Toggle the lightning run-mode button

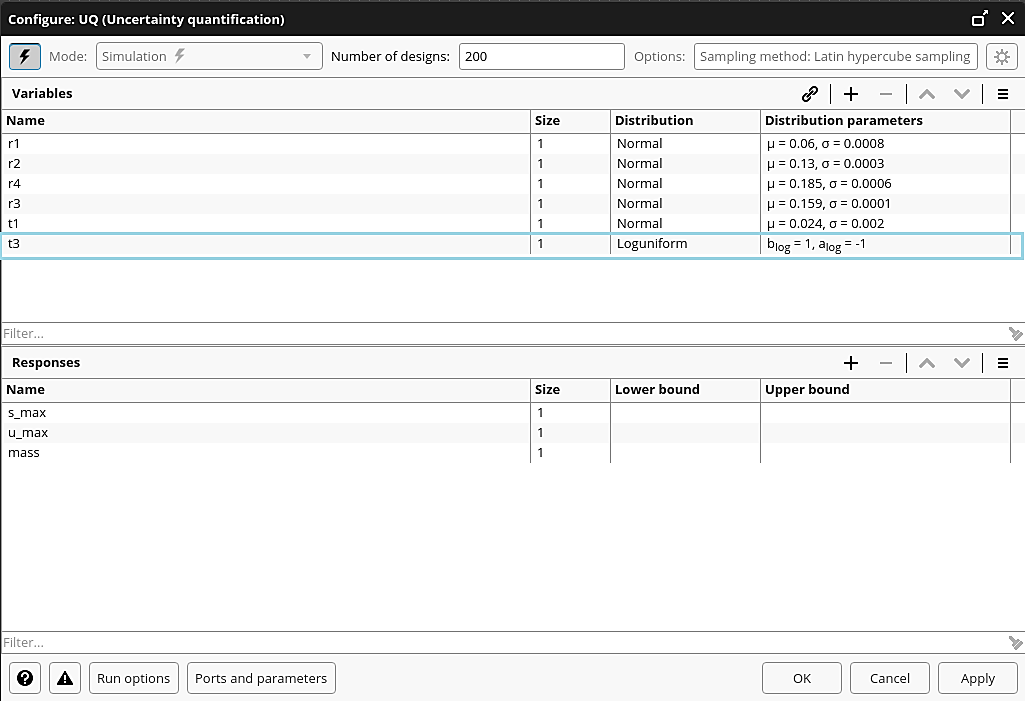[x=25, y=56]
